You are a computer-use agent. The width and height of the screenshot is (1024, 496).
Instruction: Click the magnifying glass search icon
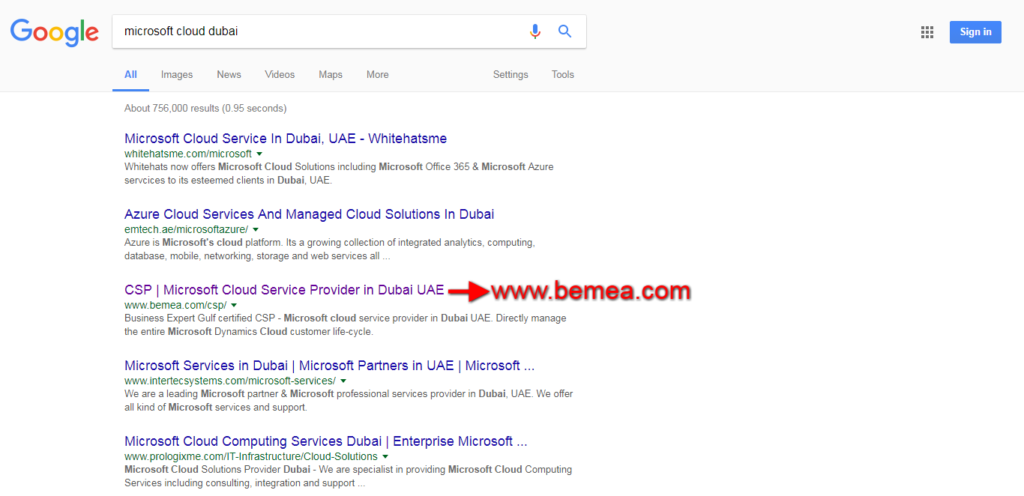(x=565, y=31)
